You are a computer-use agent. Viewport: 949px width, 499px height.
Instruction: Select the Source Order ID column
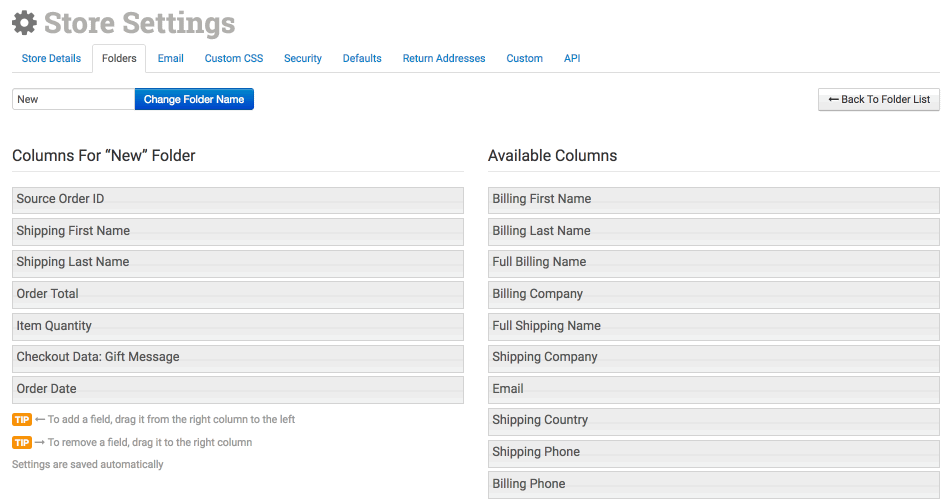click(238, 199)
